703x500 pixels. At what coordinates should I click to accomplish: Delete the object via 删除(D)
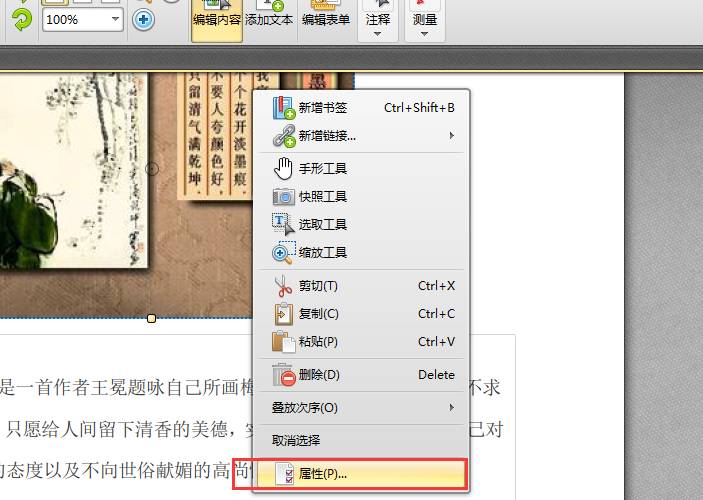click(x=318, y=375)
